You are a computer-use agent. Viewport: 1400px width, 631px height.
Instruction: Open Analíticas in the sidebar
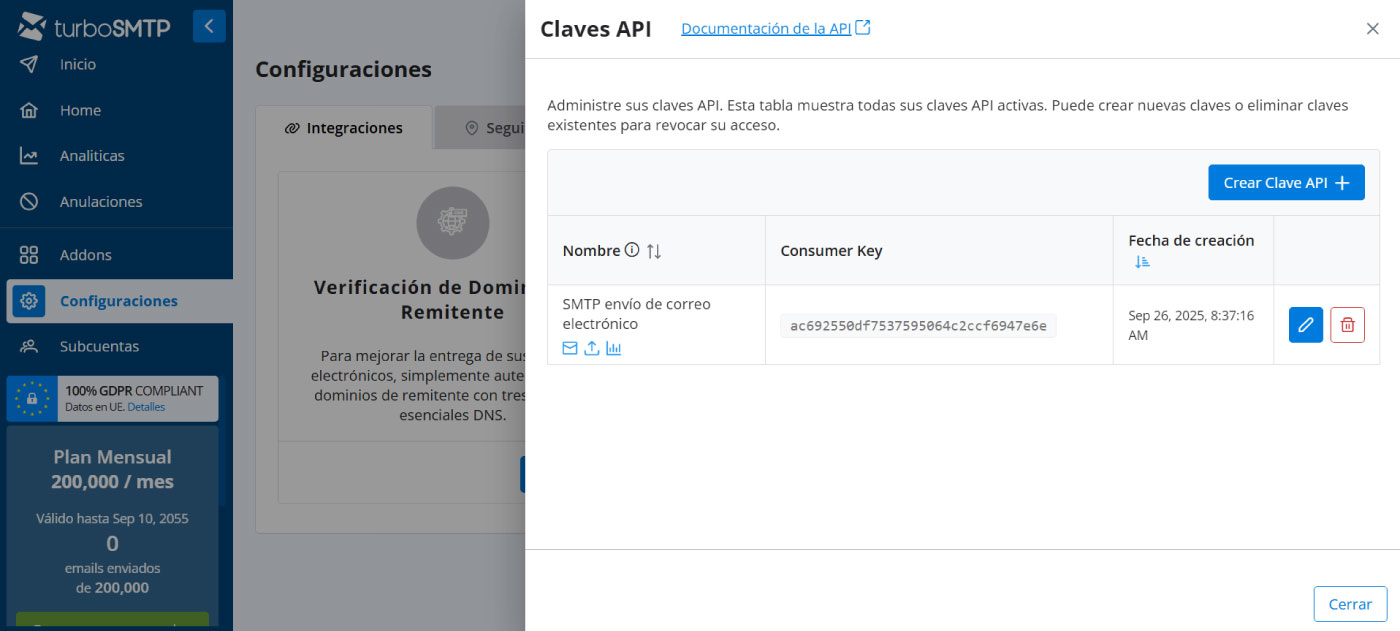[x=92, y=156]
